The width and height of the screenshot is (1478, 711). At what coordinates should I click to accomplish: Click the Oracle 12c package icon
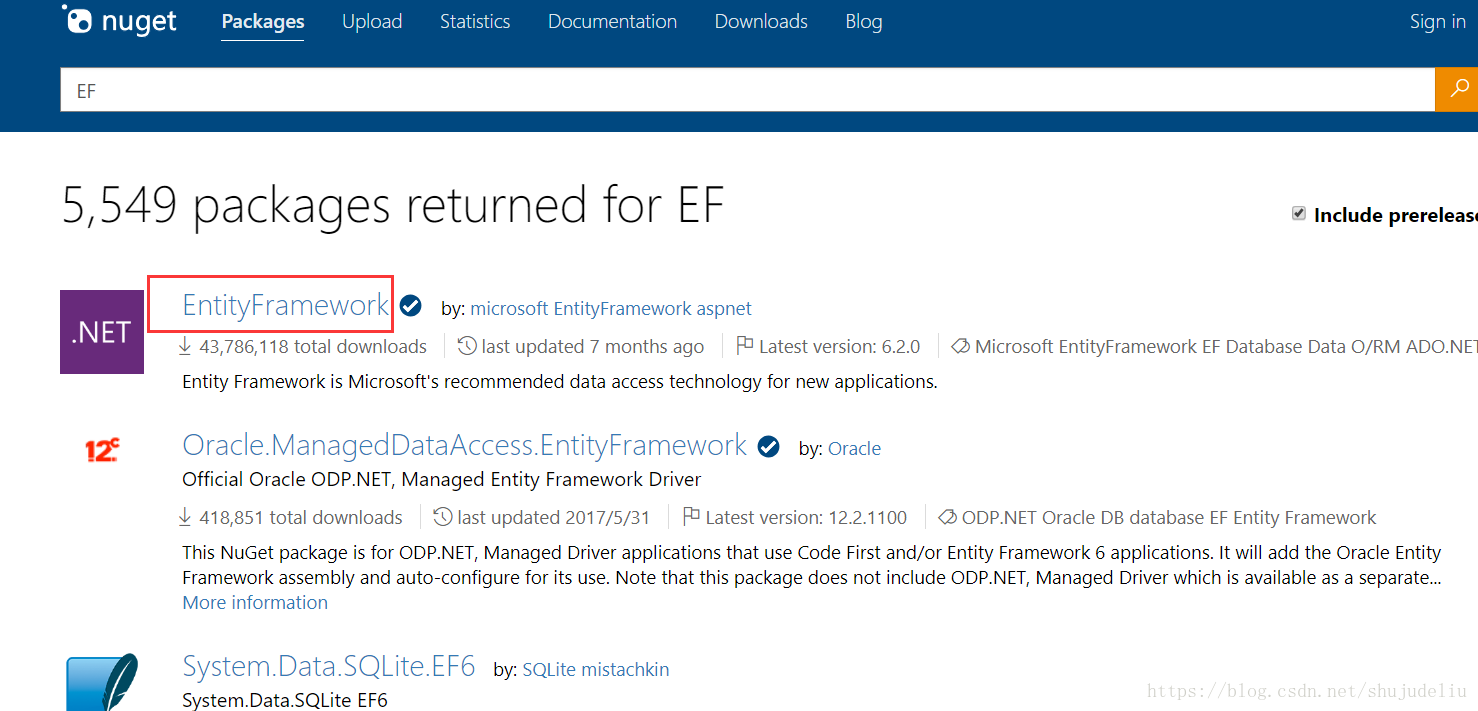point(102,451)
